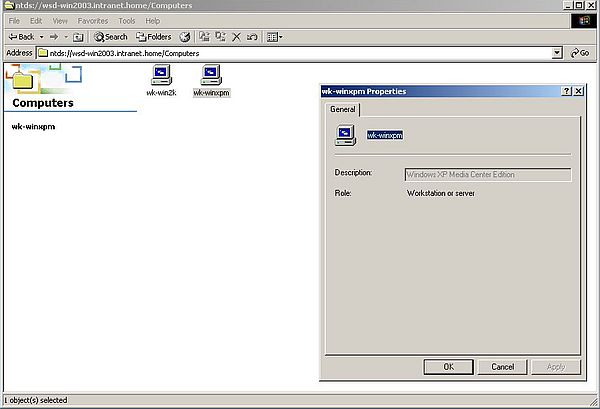Minimize the Explorer window
The width and height of the screenshot is (600, 409).
click(568, 5)
